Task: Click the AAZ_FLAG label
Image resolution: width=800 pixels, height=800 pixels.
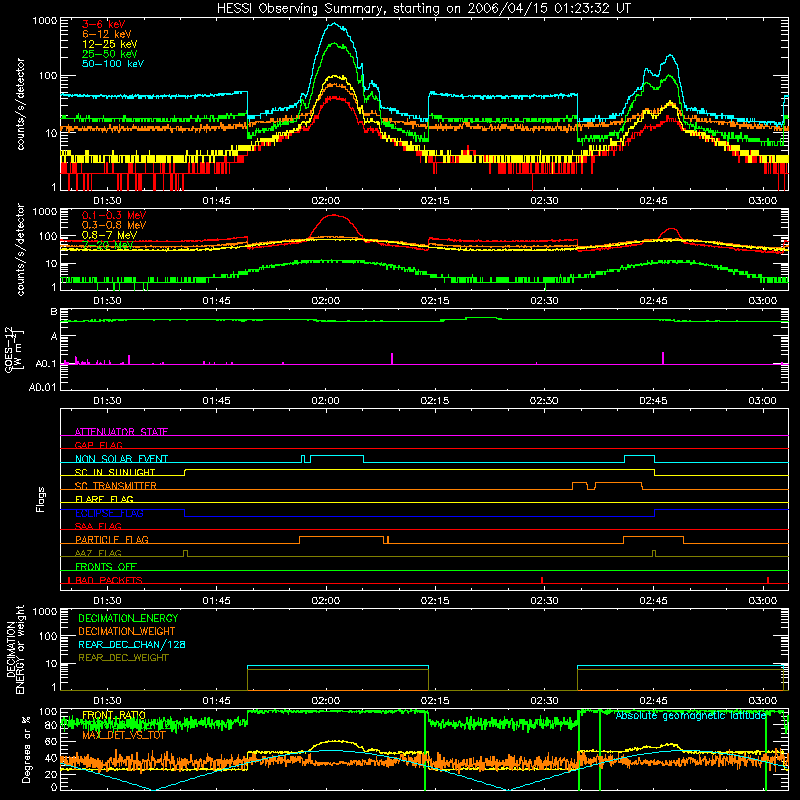Action: [x=98, y=553]
